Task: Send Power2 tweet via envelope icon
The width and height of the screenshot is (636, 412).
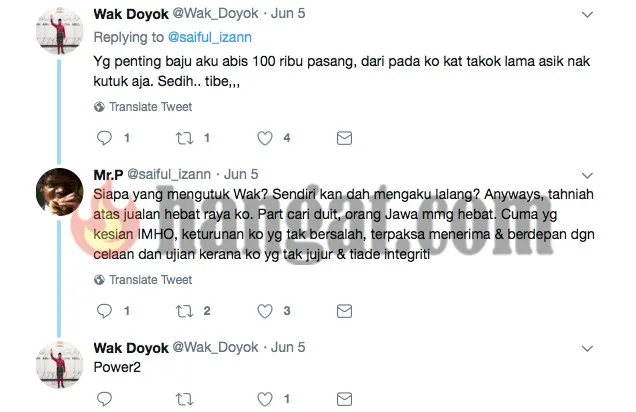Action: 344,399
